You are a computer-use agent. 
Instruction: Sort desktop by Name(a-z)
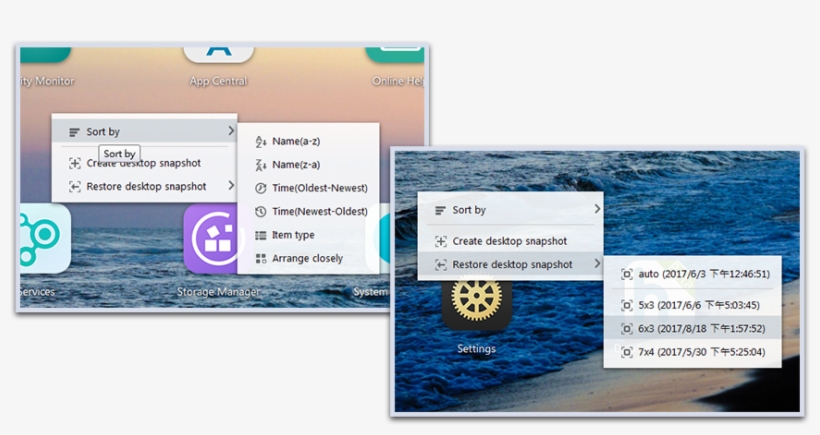click(309, 141)
